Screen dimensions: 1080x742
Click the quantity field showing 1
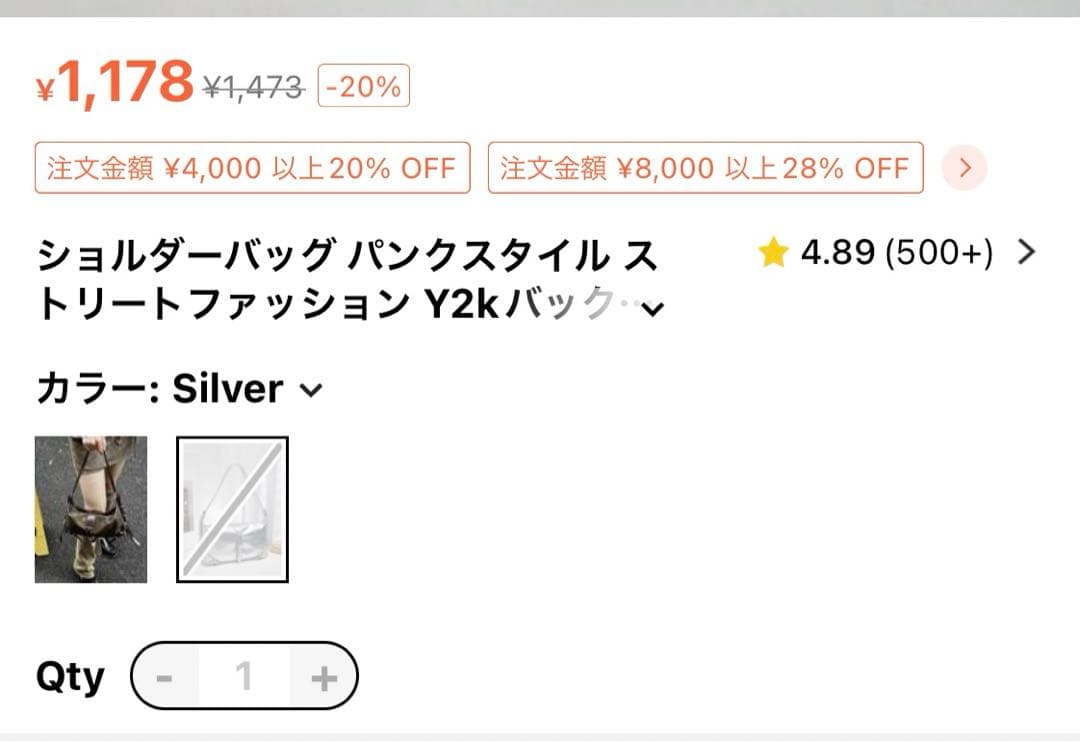coord(244,677)
